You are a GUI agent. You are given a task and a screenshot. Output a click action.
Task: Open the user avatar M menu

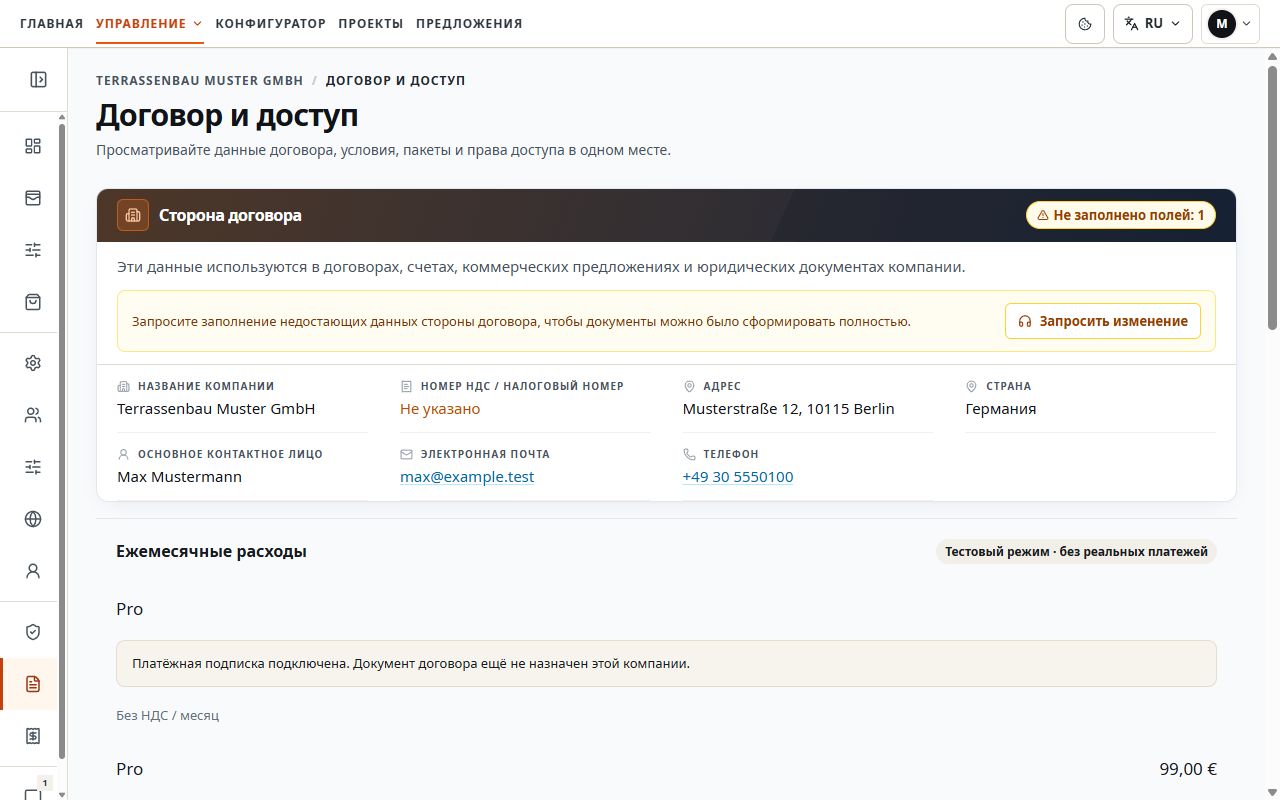click(1230, 24)
